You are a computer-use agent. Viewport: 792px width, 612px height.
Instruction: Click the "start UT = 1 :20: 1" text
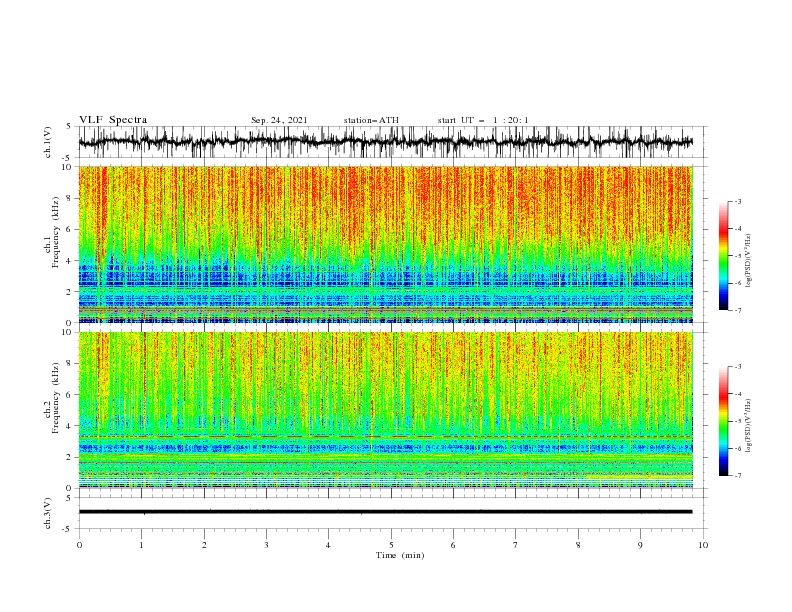click(x=483, y=120)
